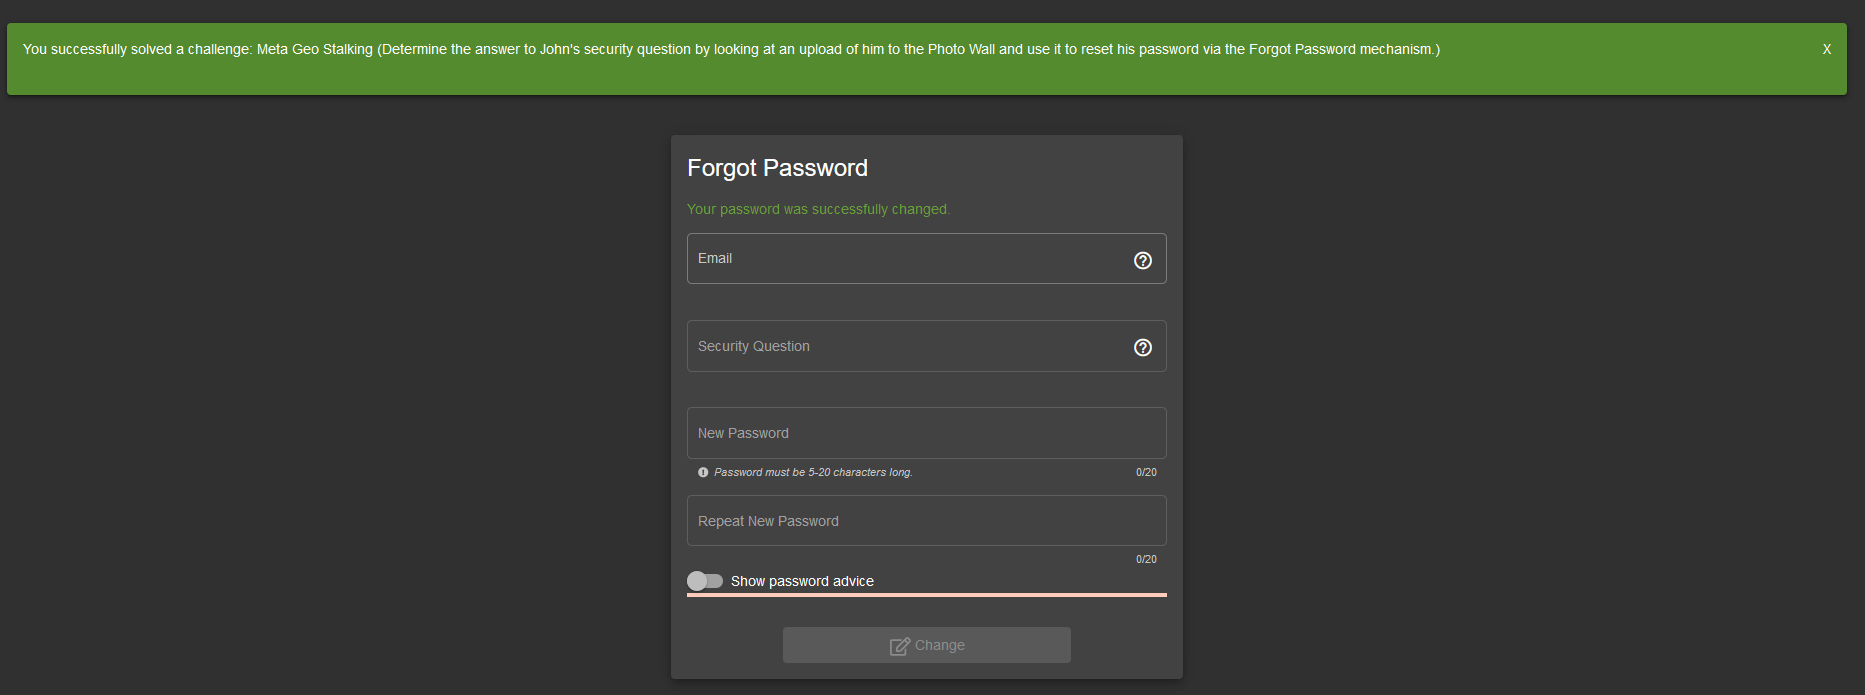This screenshot has height=695, width=1865.
Task: Click the "password was successfully changed" message
Action: (818, 209)
